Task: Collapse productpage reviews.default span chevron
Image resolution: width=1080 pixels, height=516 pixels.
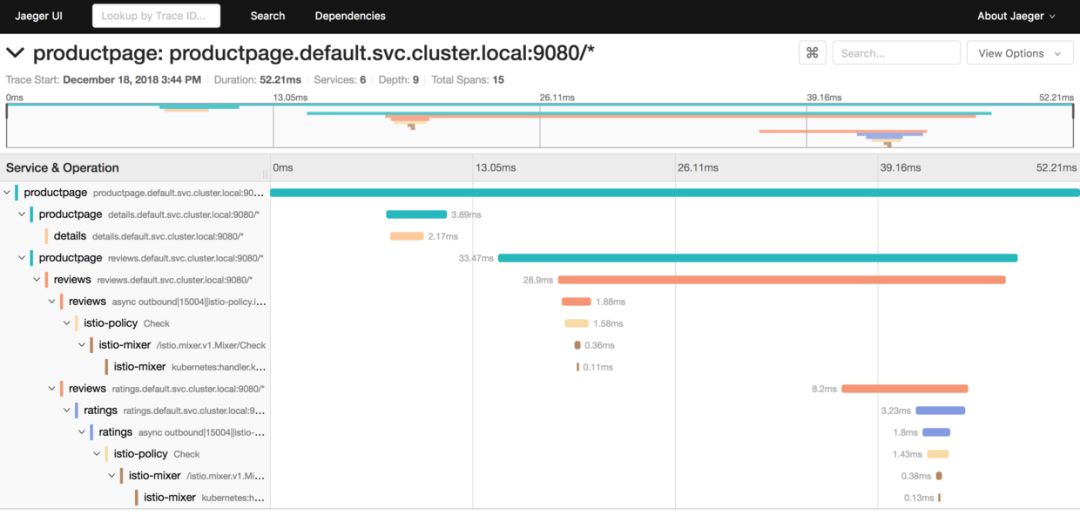Action: (22, 258)
